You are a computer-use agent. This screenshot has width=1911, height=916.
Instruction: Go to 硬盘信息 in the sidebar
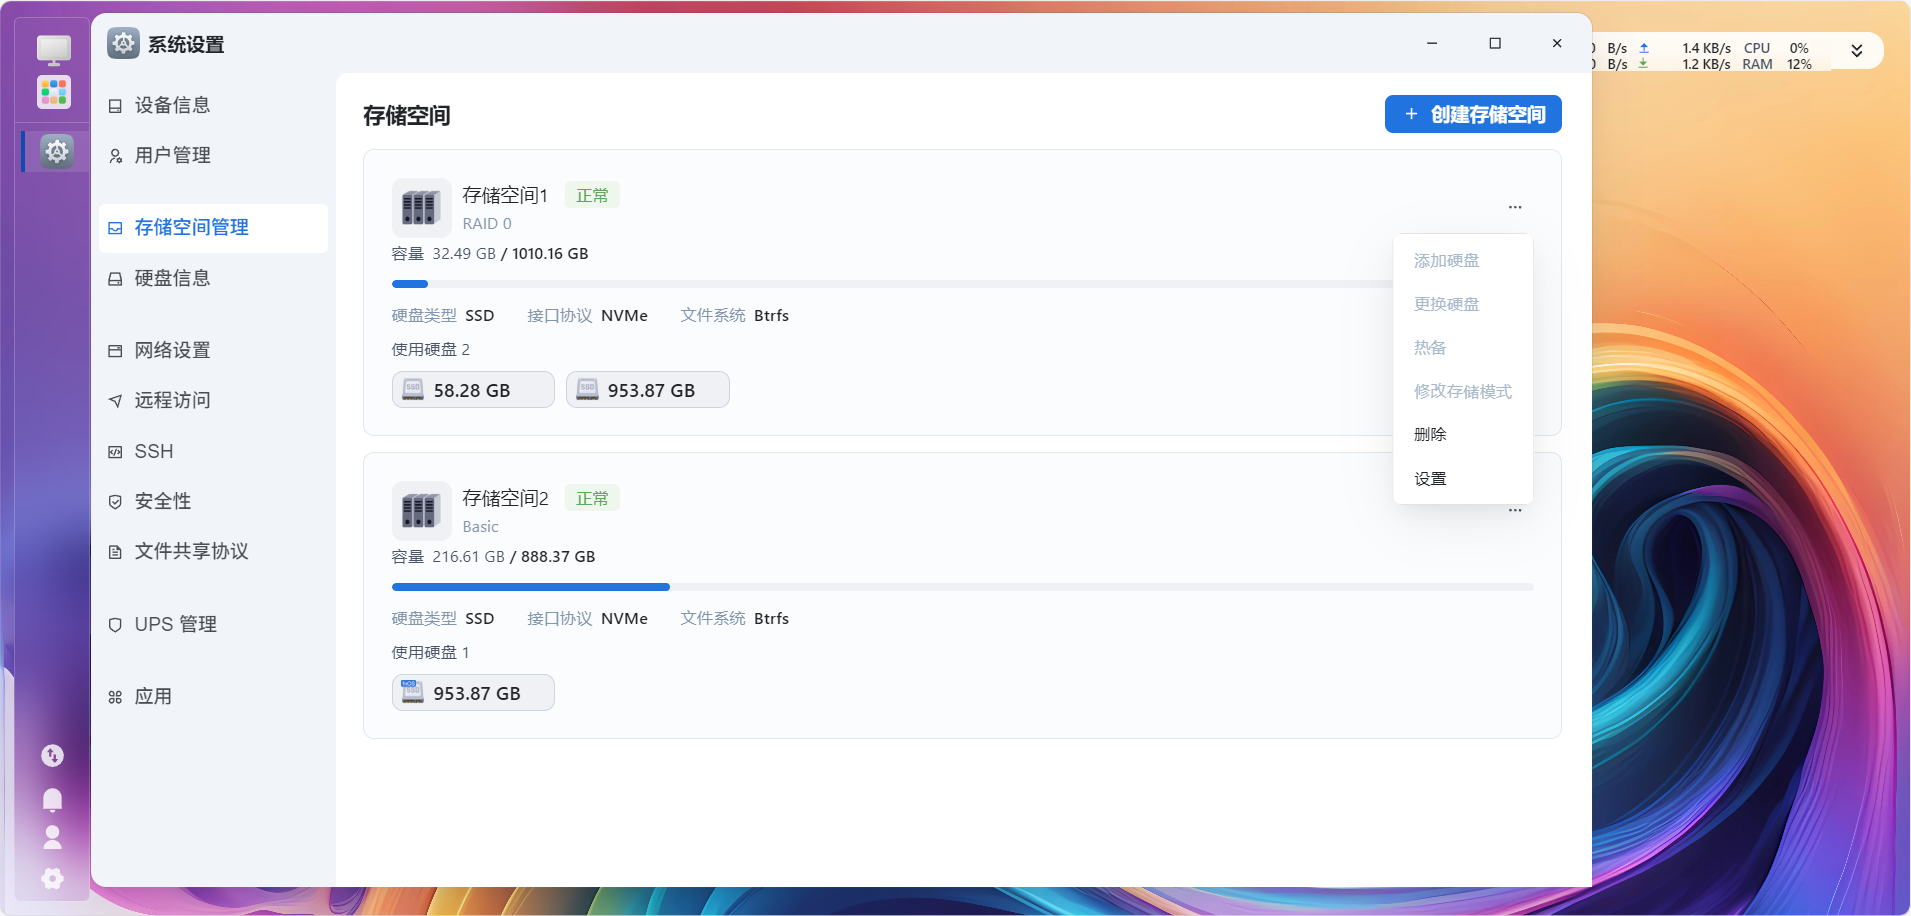(x=173, y=278)
